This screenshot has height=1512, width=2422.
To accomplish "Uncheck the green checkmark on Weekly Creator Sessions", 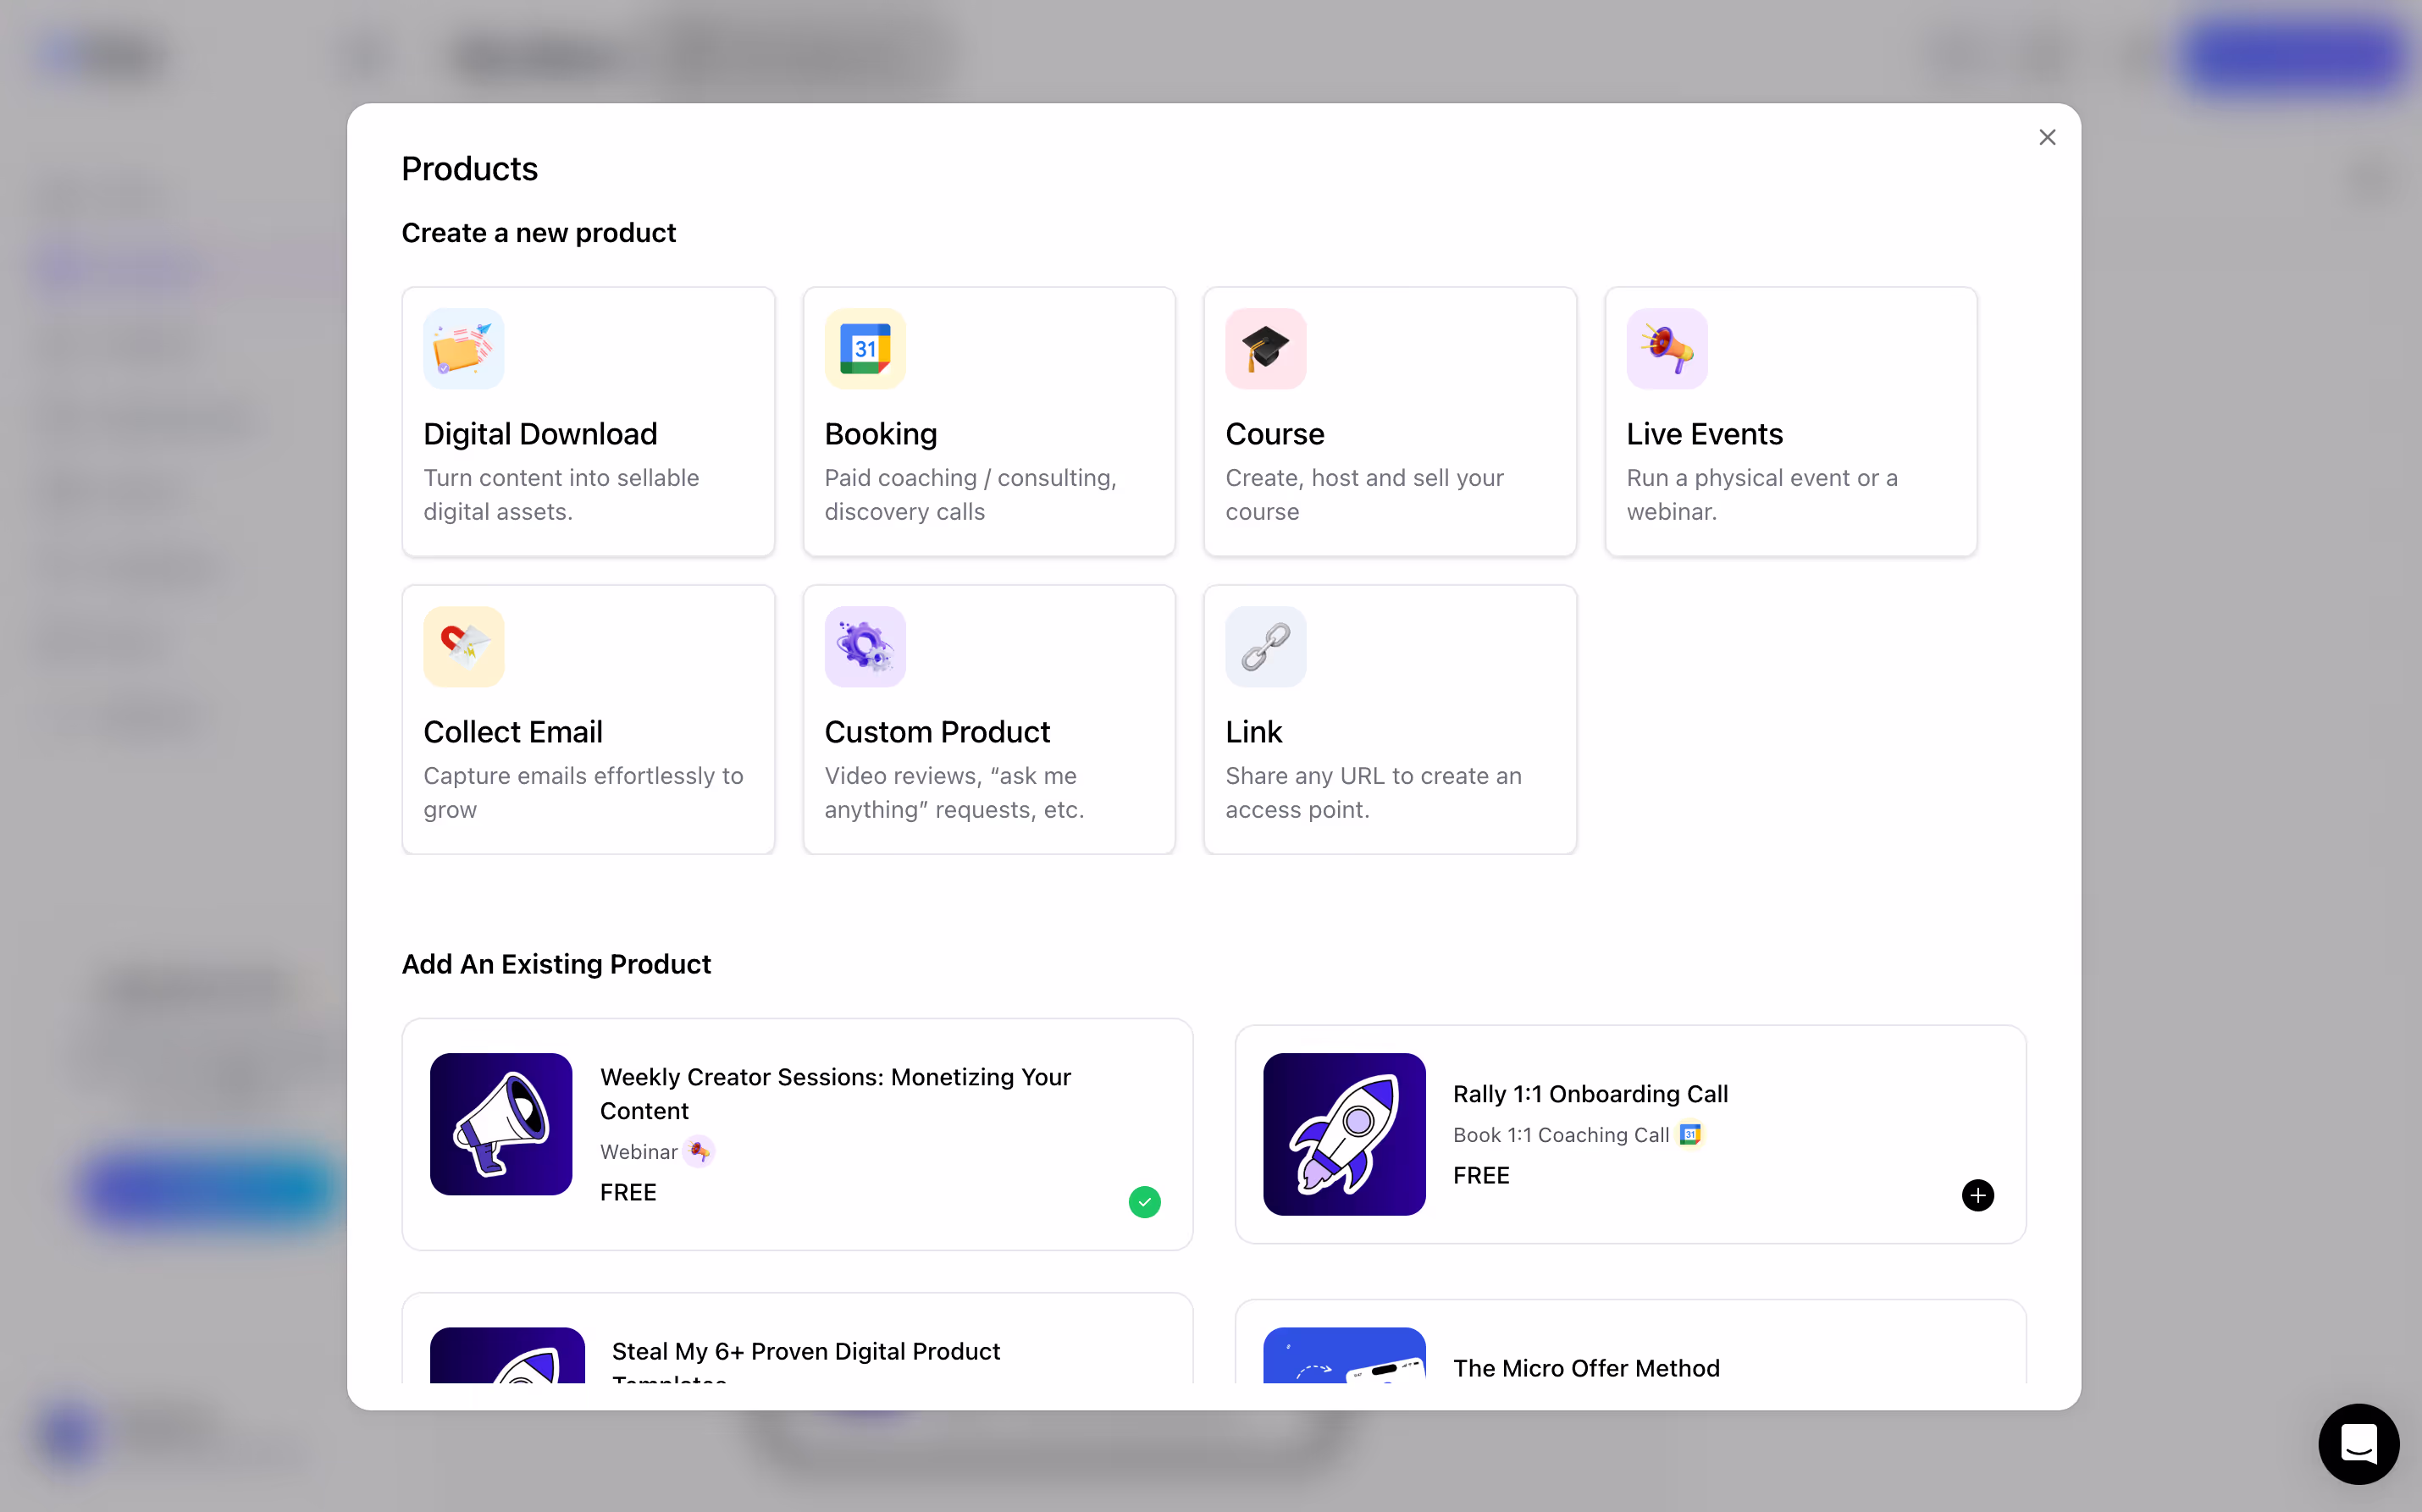I will click(1144, 1201).
